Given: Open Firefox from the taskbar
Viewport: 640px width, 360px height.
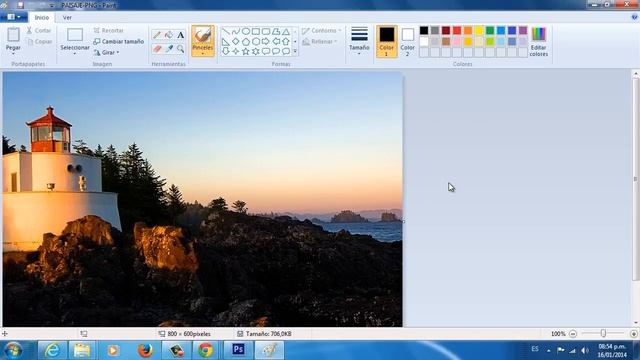Looking at the screenshot, I should (145, 350).
